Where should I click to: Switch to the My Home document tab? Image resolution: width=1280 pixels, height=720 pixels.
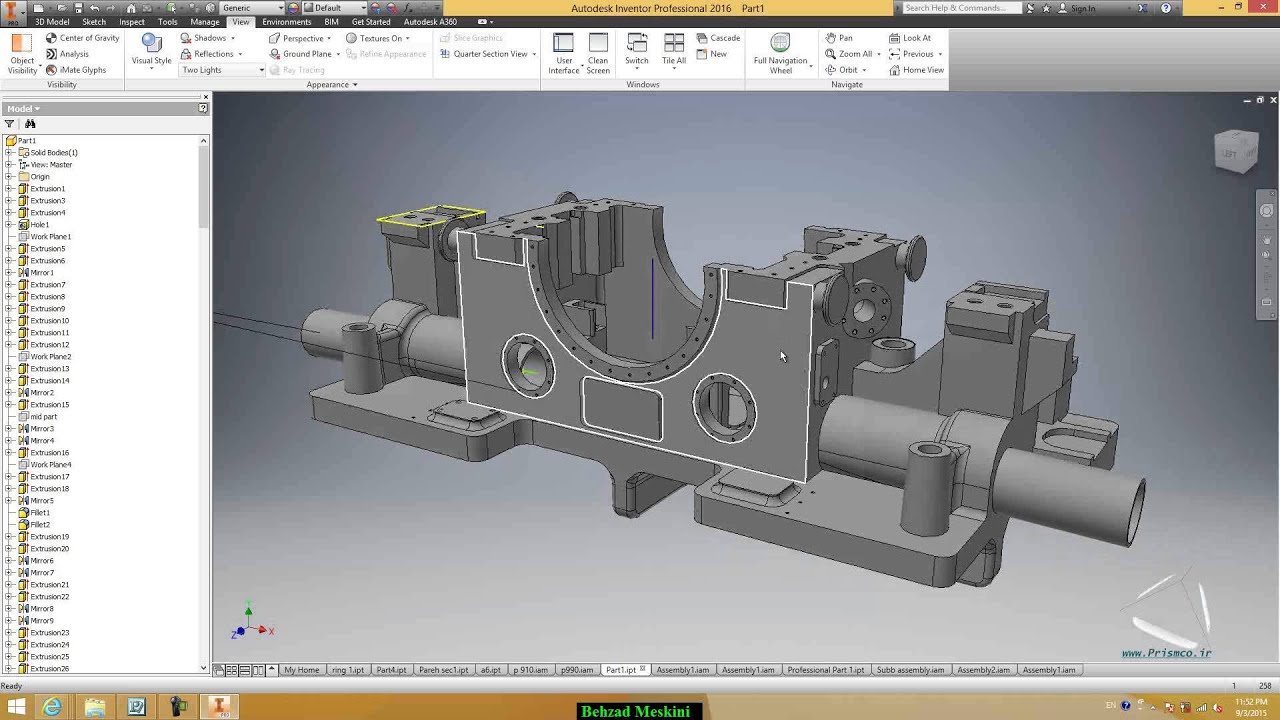pos(301,670)
